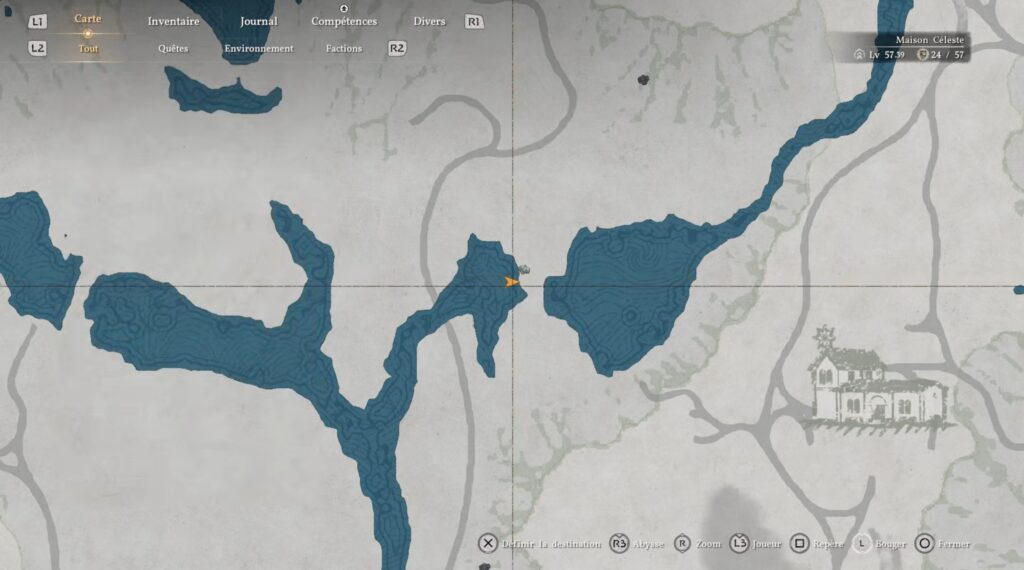1024x570 pixels.
Task: Go to the Divers tab
Action: pos(429,21)
